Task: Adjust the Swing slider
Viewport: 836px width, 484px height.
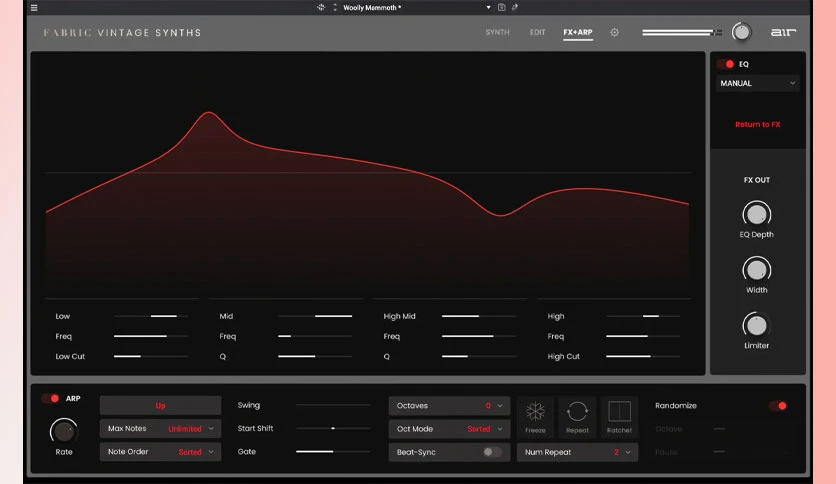Action: (333, 405)
